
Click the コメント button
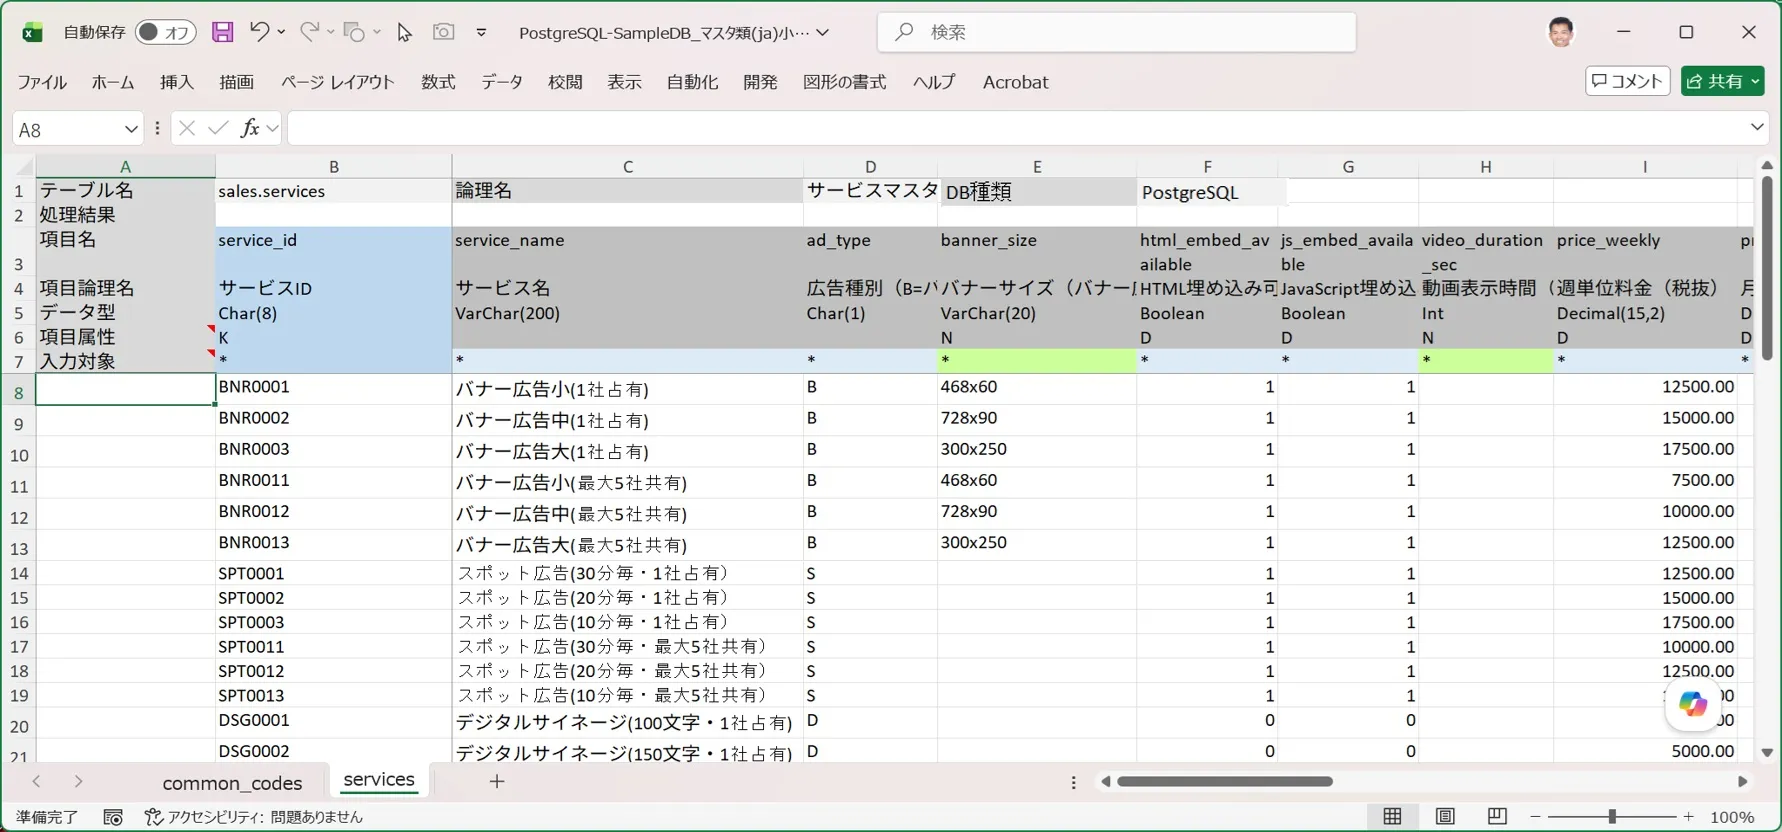click(1627, 81)
